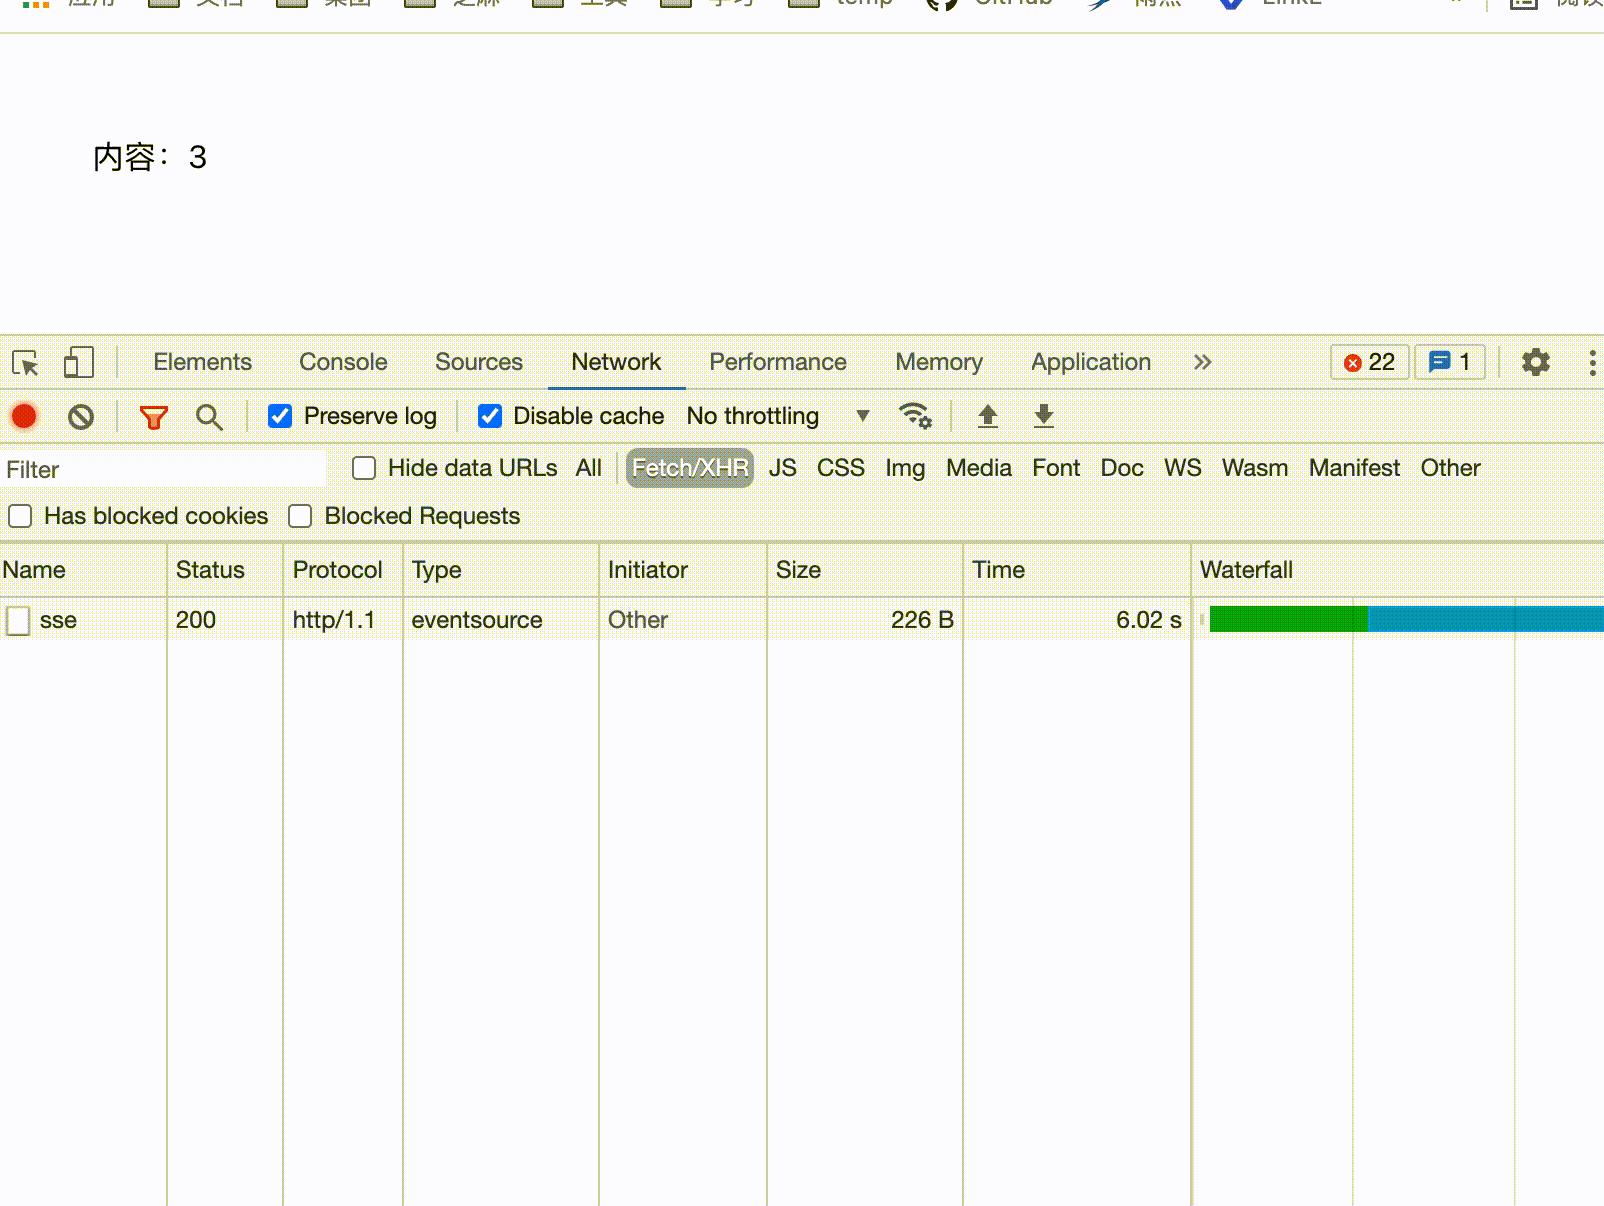Filter requests by JS
This screenshot has height=1206, width=1604.
[783, 468]
